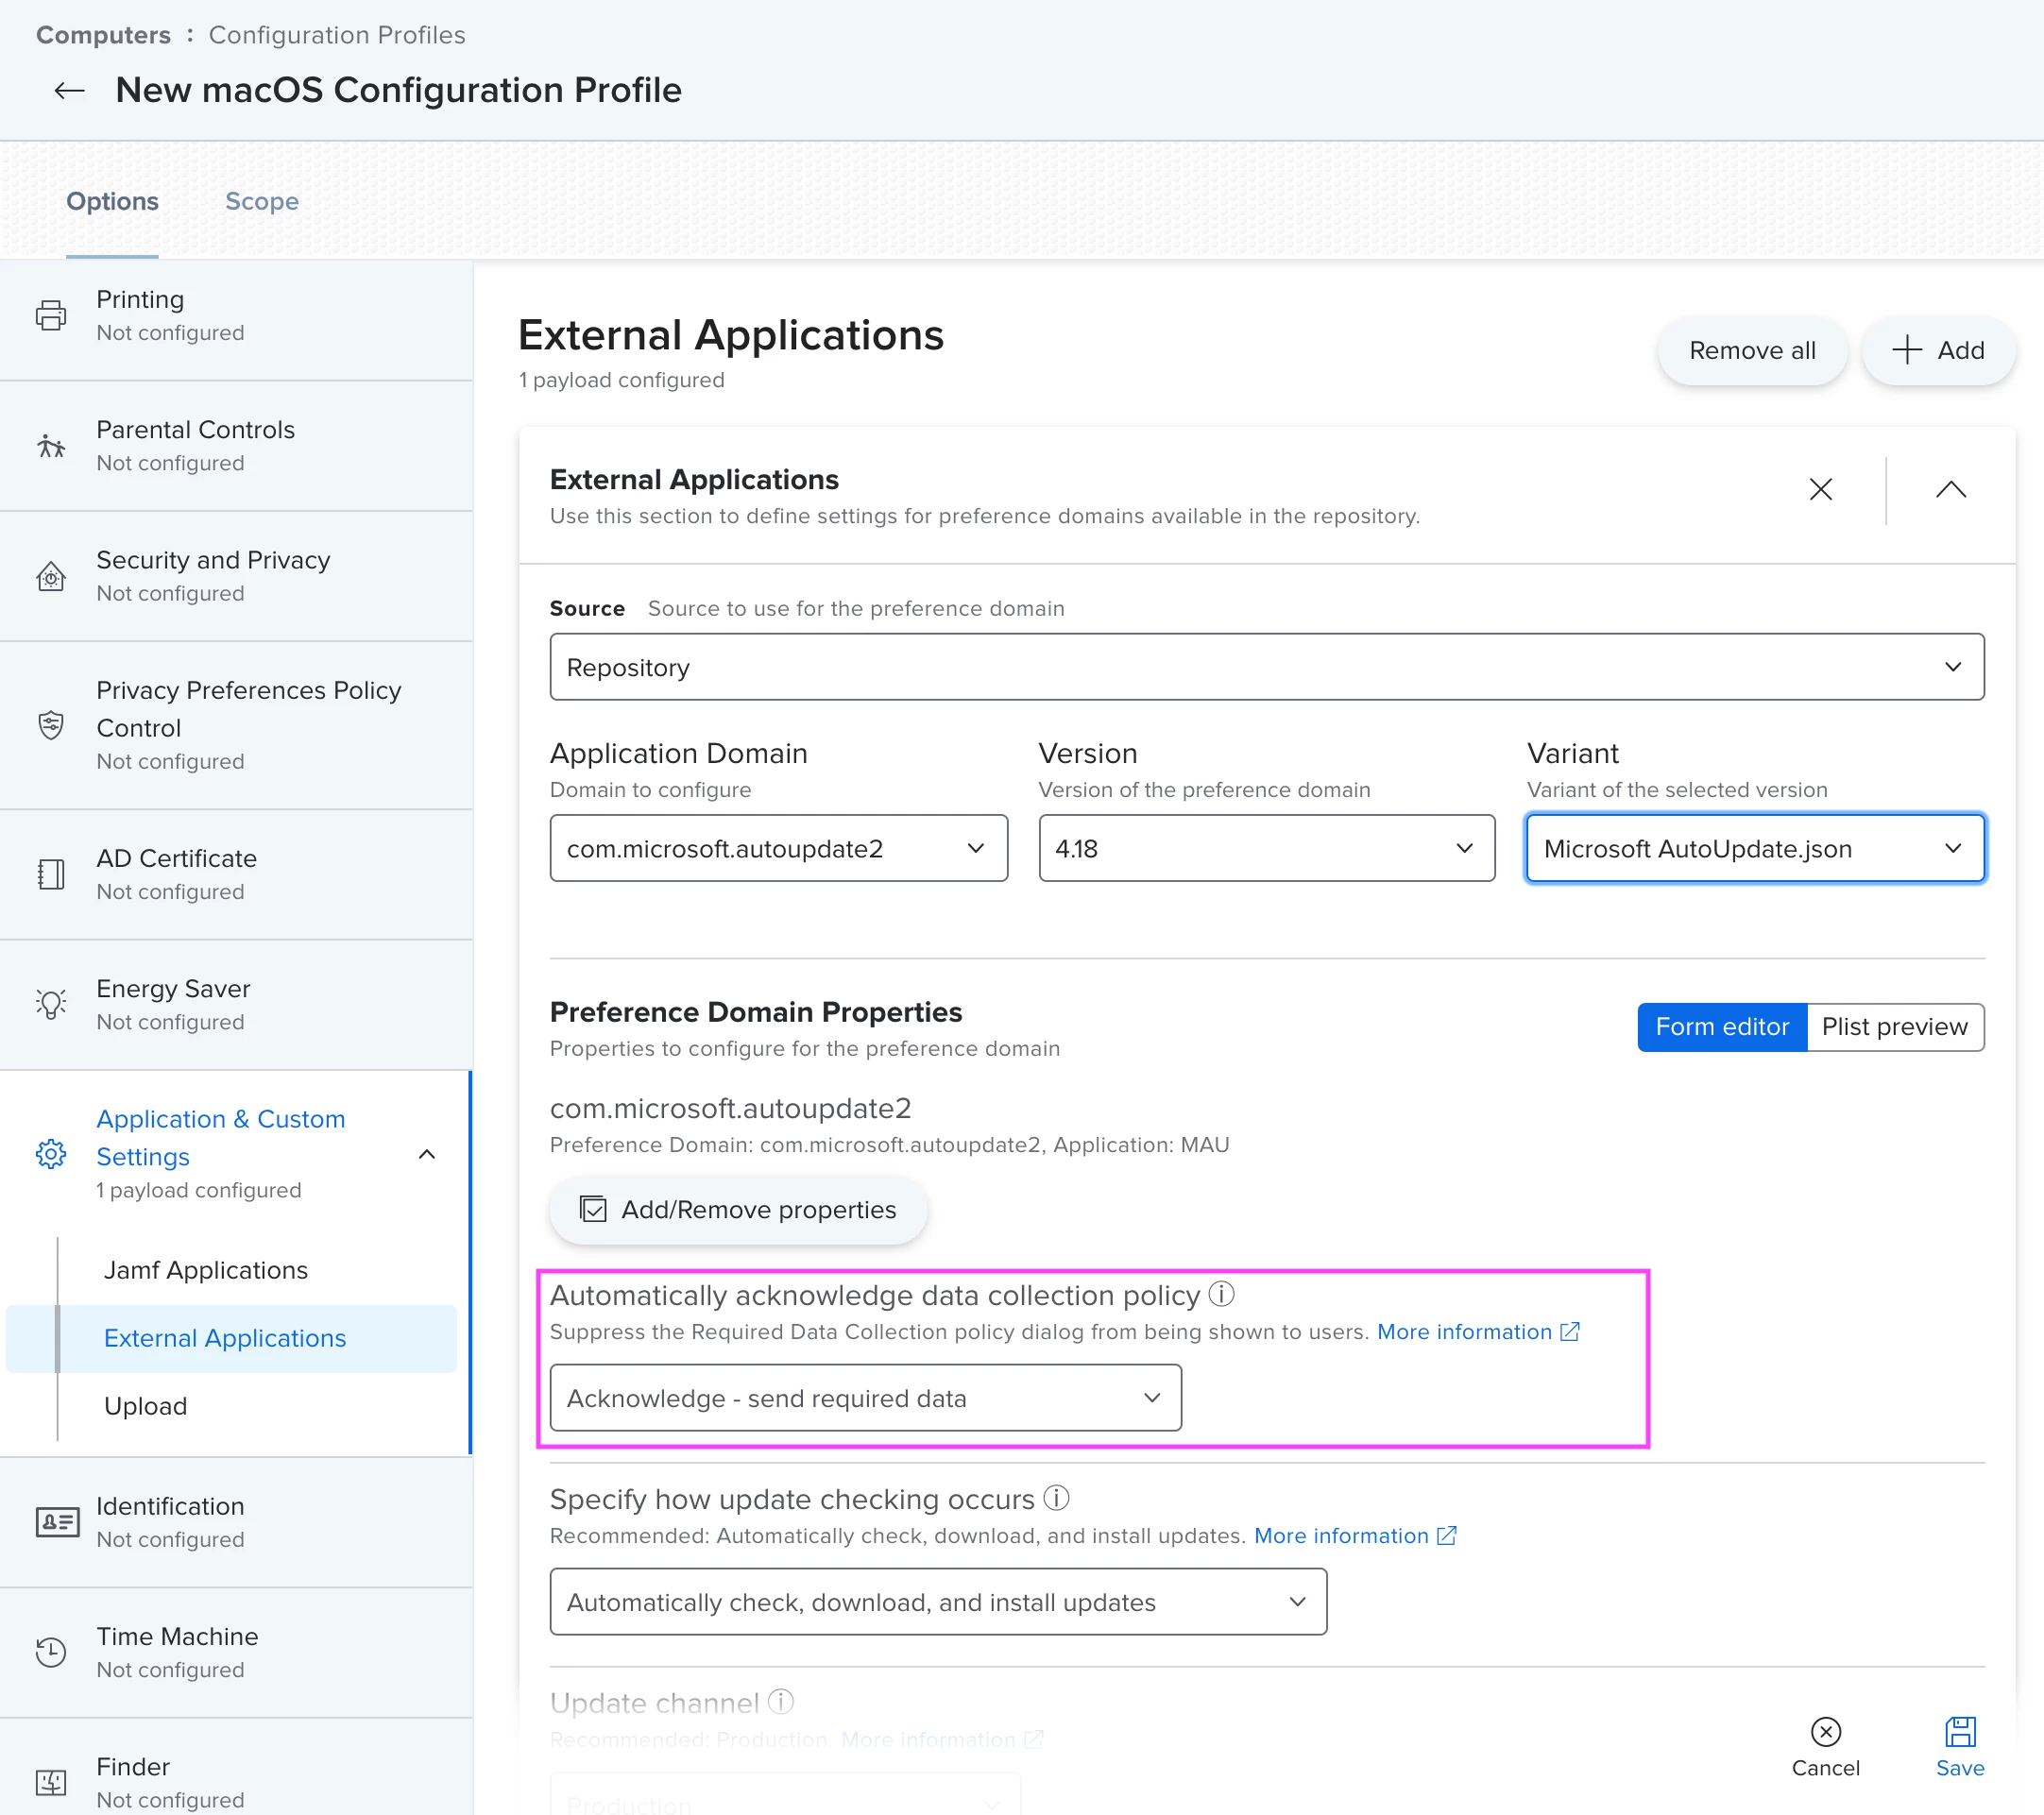Image resolution: width=2044 pixels, height=1815 pixels.
Task: Click the Add/Remove properties button
Action: click(x=738, y=1210)
